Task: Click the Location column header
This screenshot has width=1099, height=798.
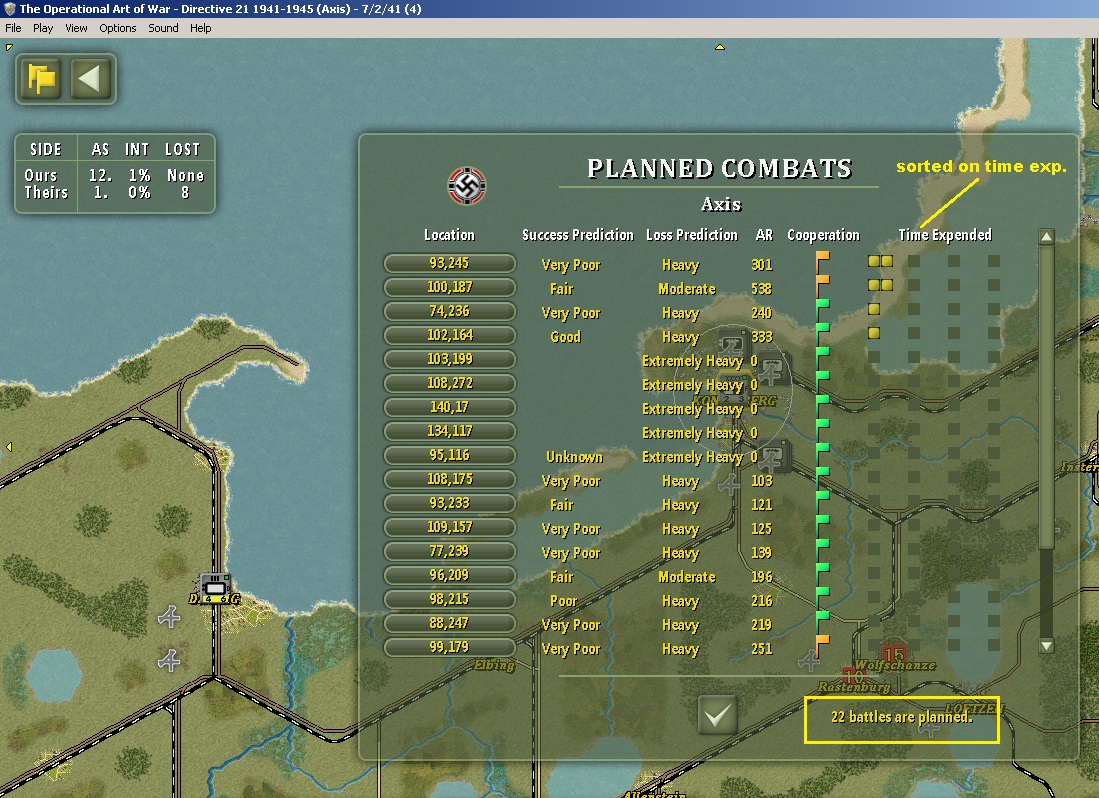Action: click(449, 235)
